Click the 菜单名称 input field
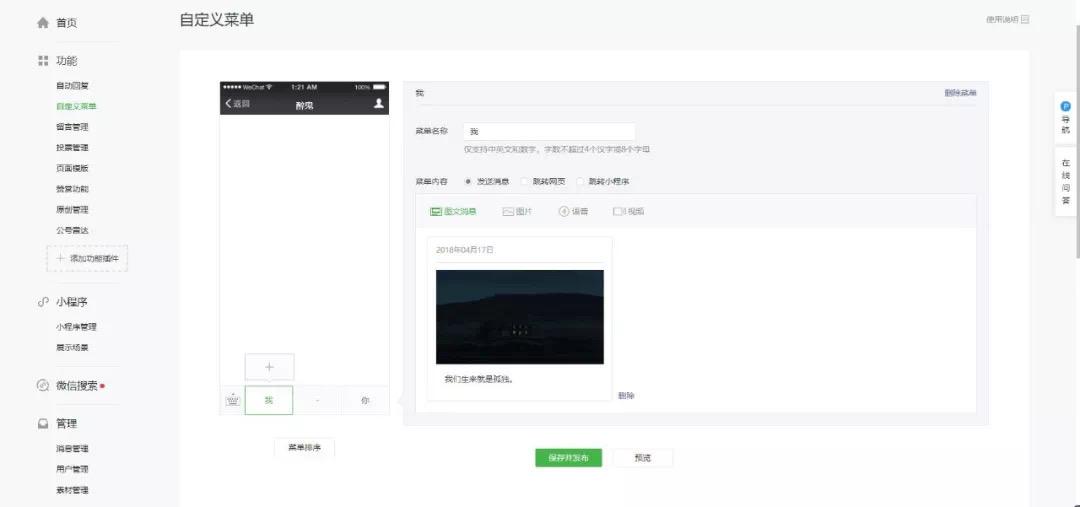This screenshot has width=1080, height=507. click(549, 132)
